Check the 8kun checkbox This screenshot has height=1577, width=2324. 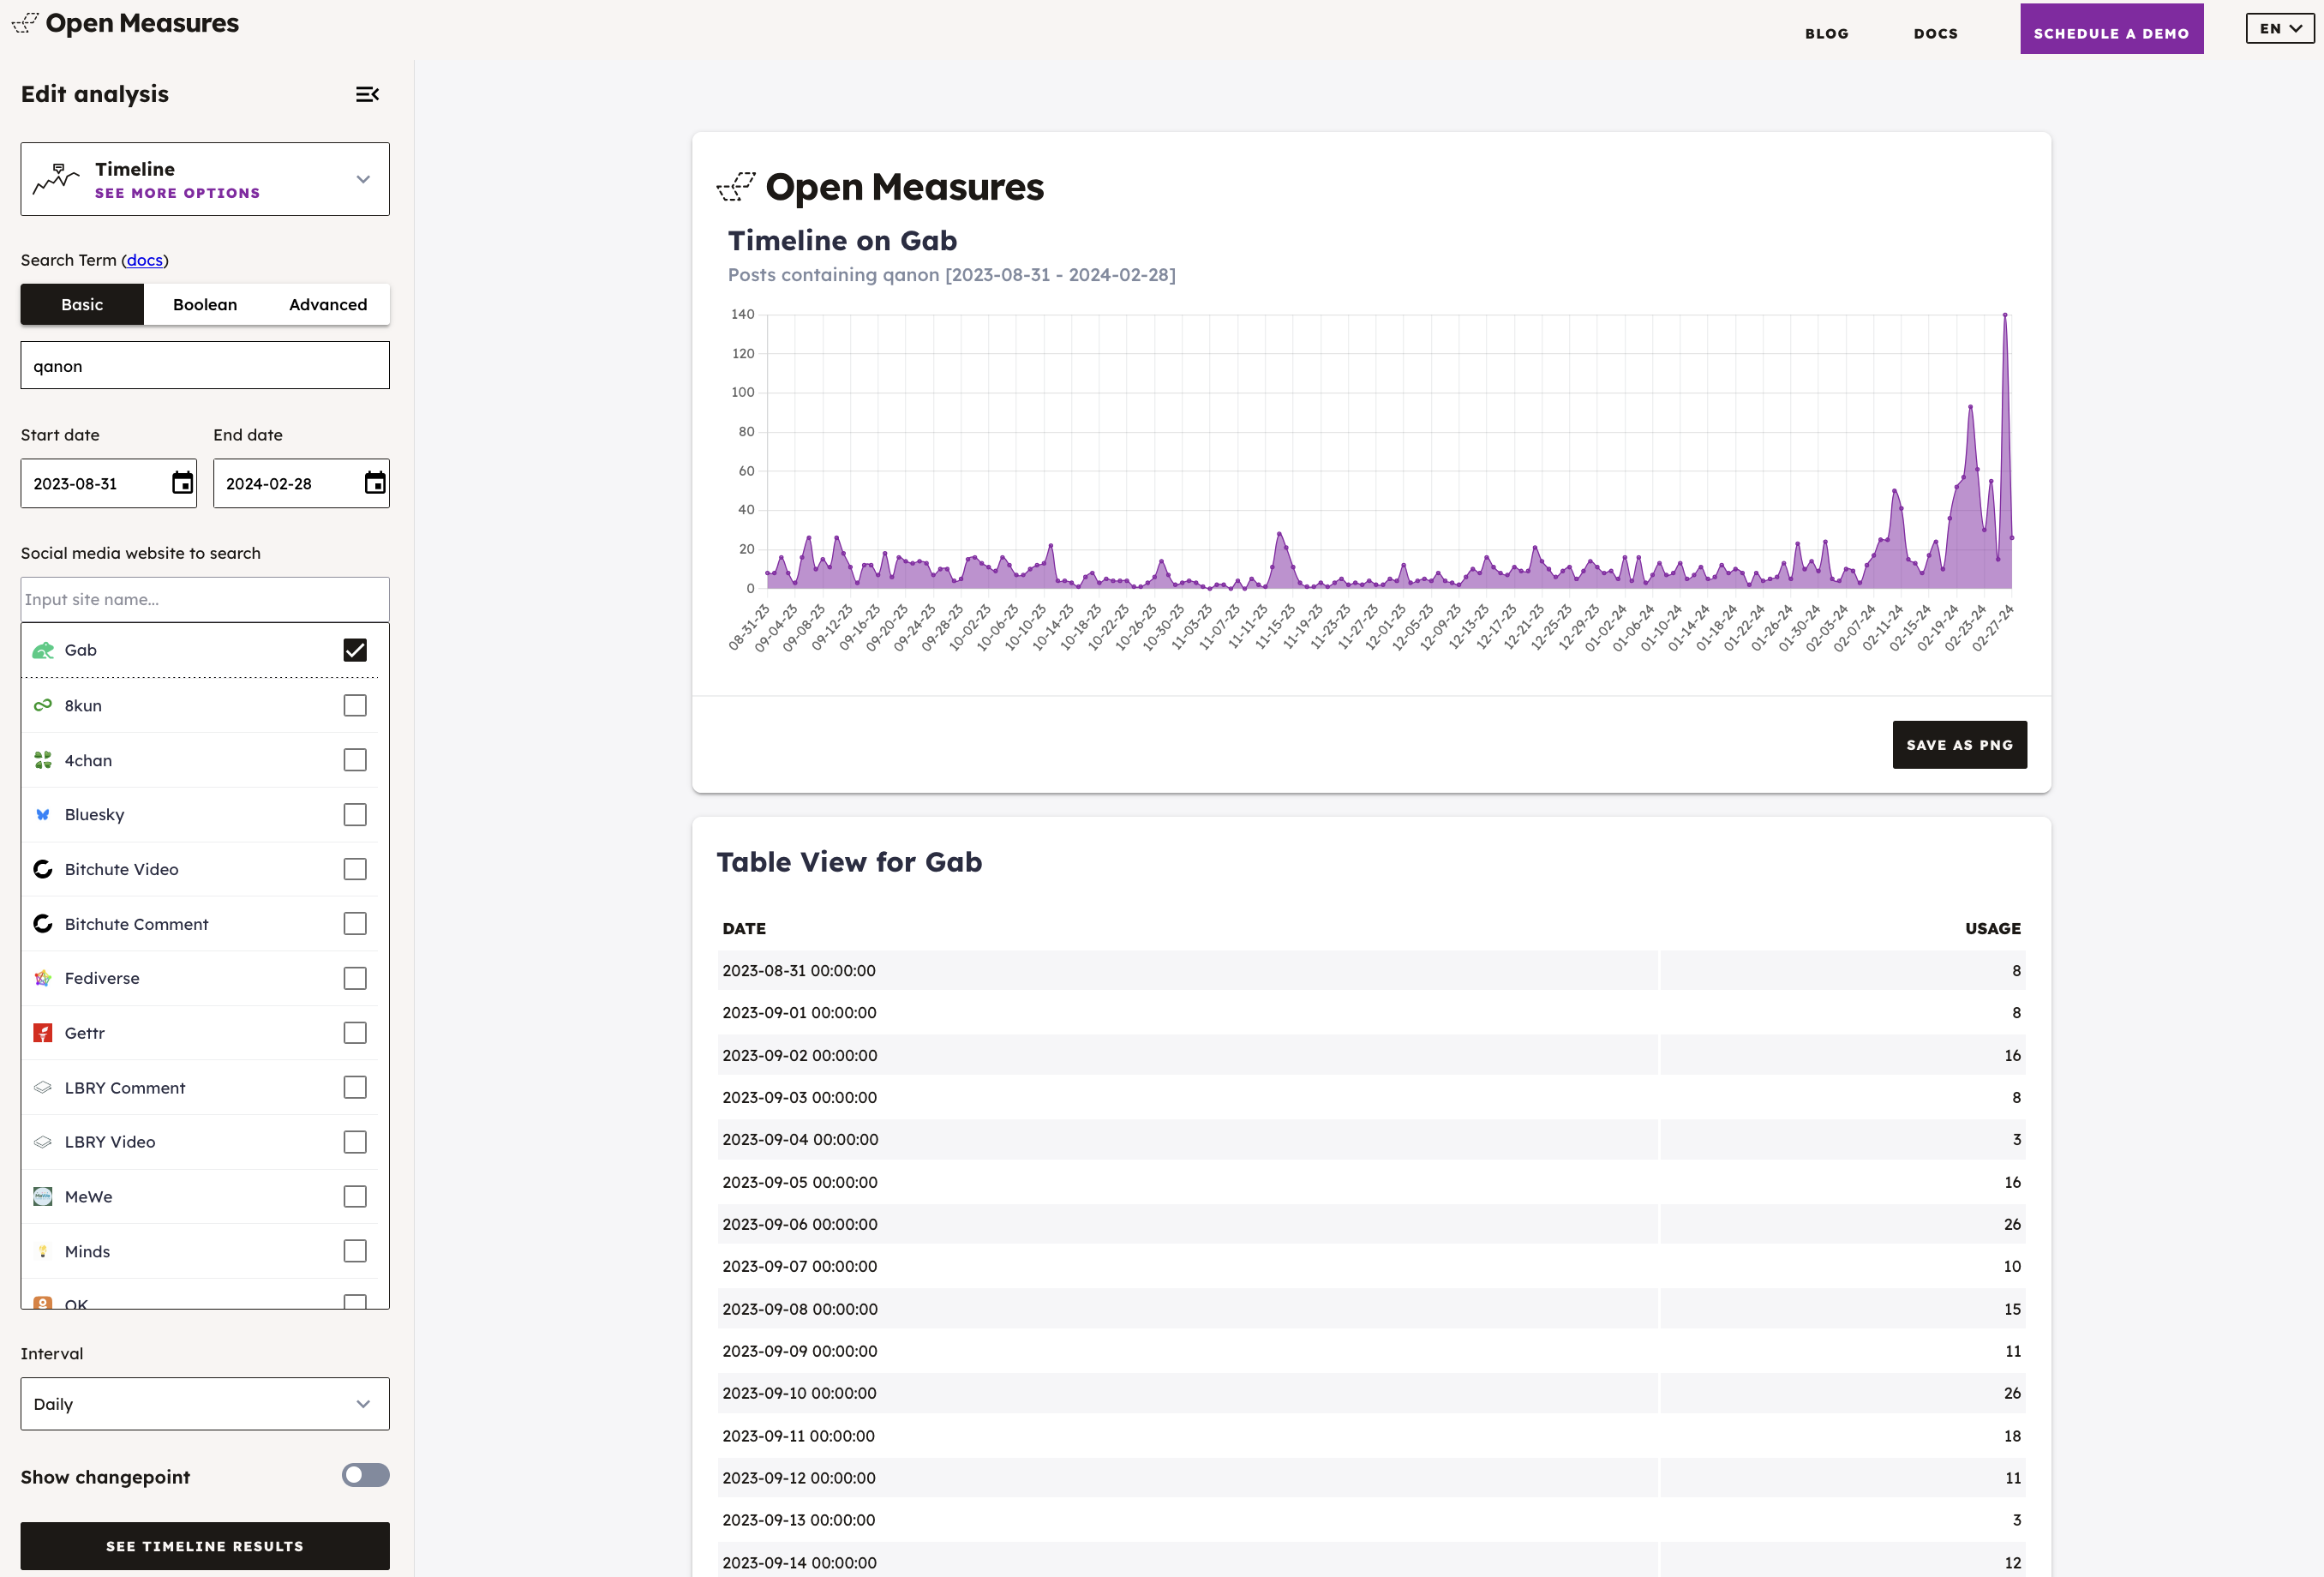coord(355,705)
